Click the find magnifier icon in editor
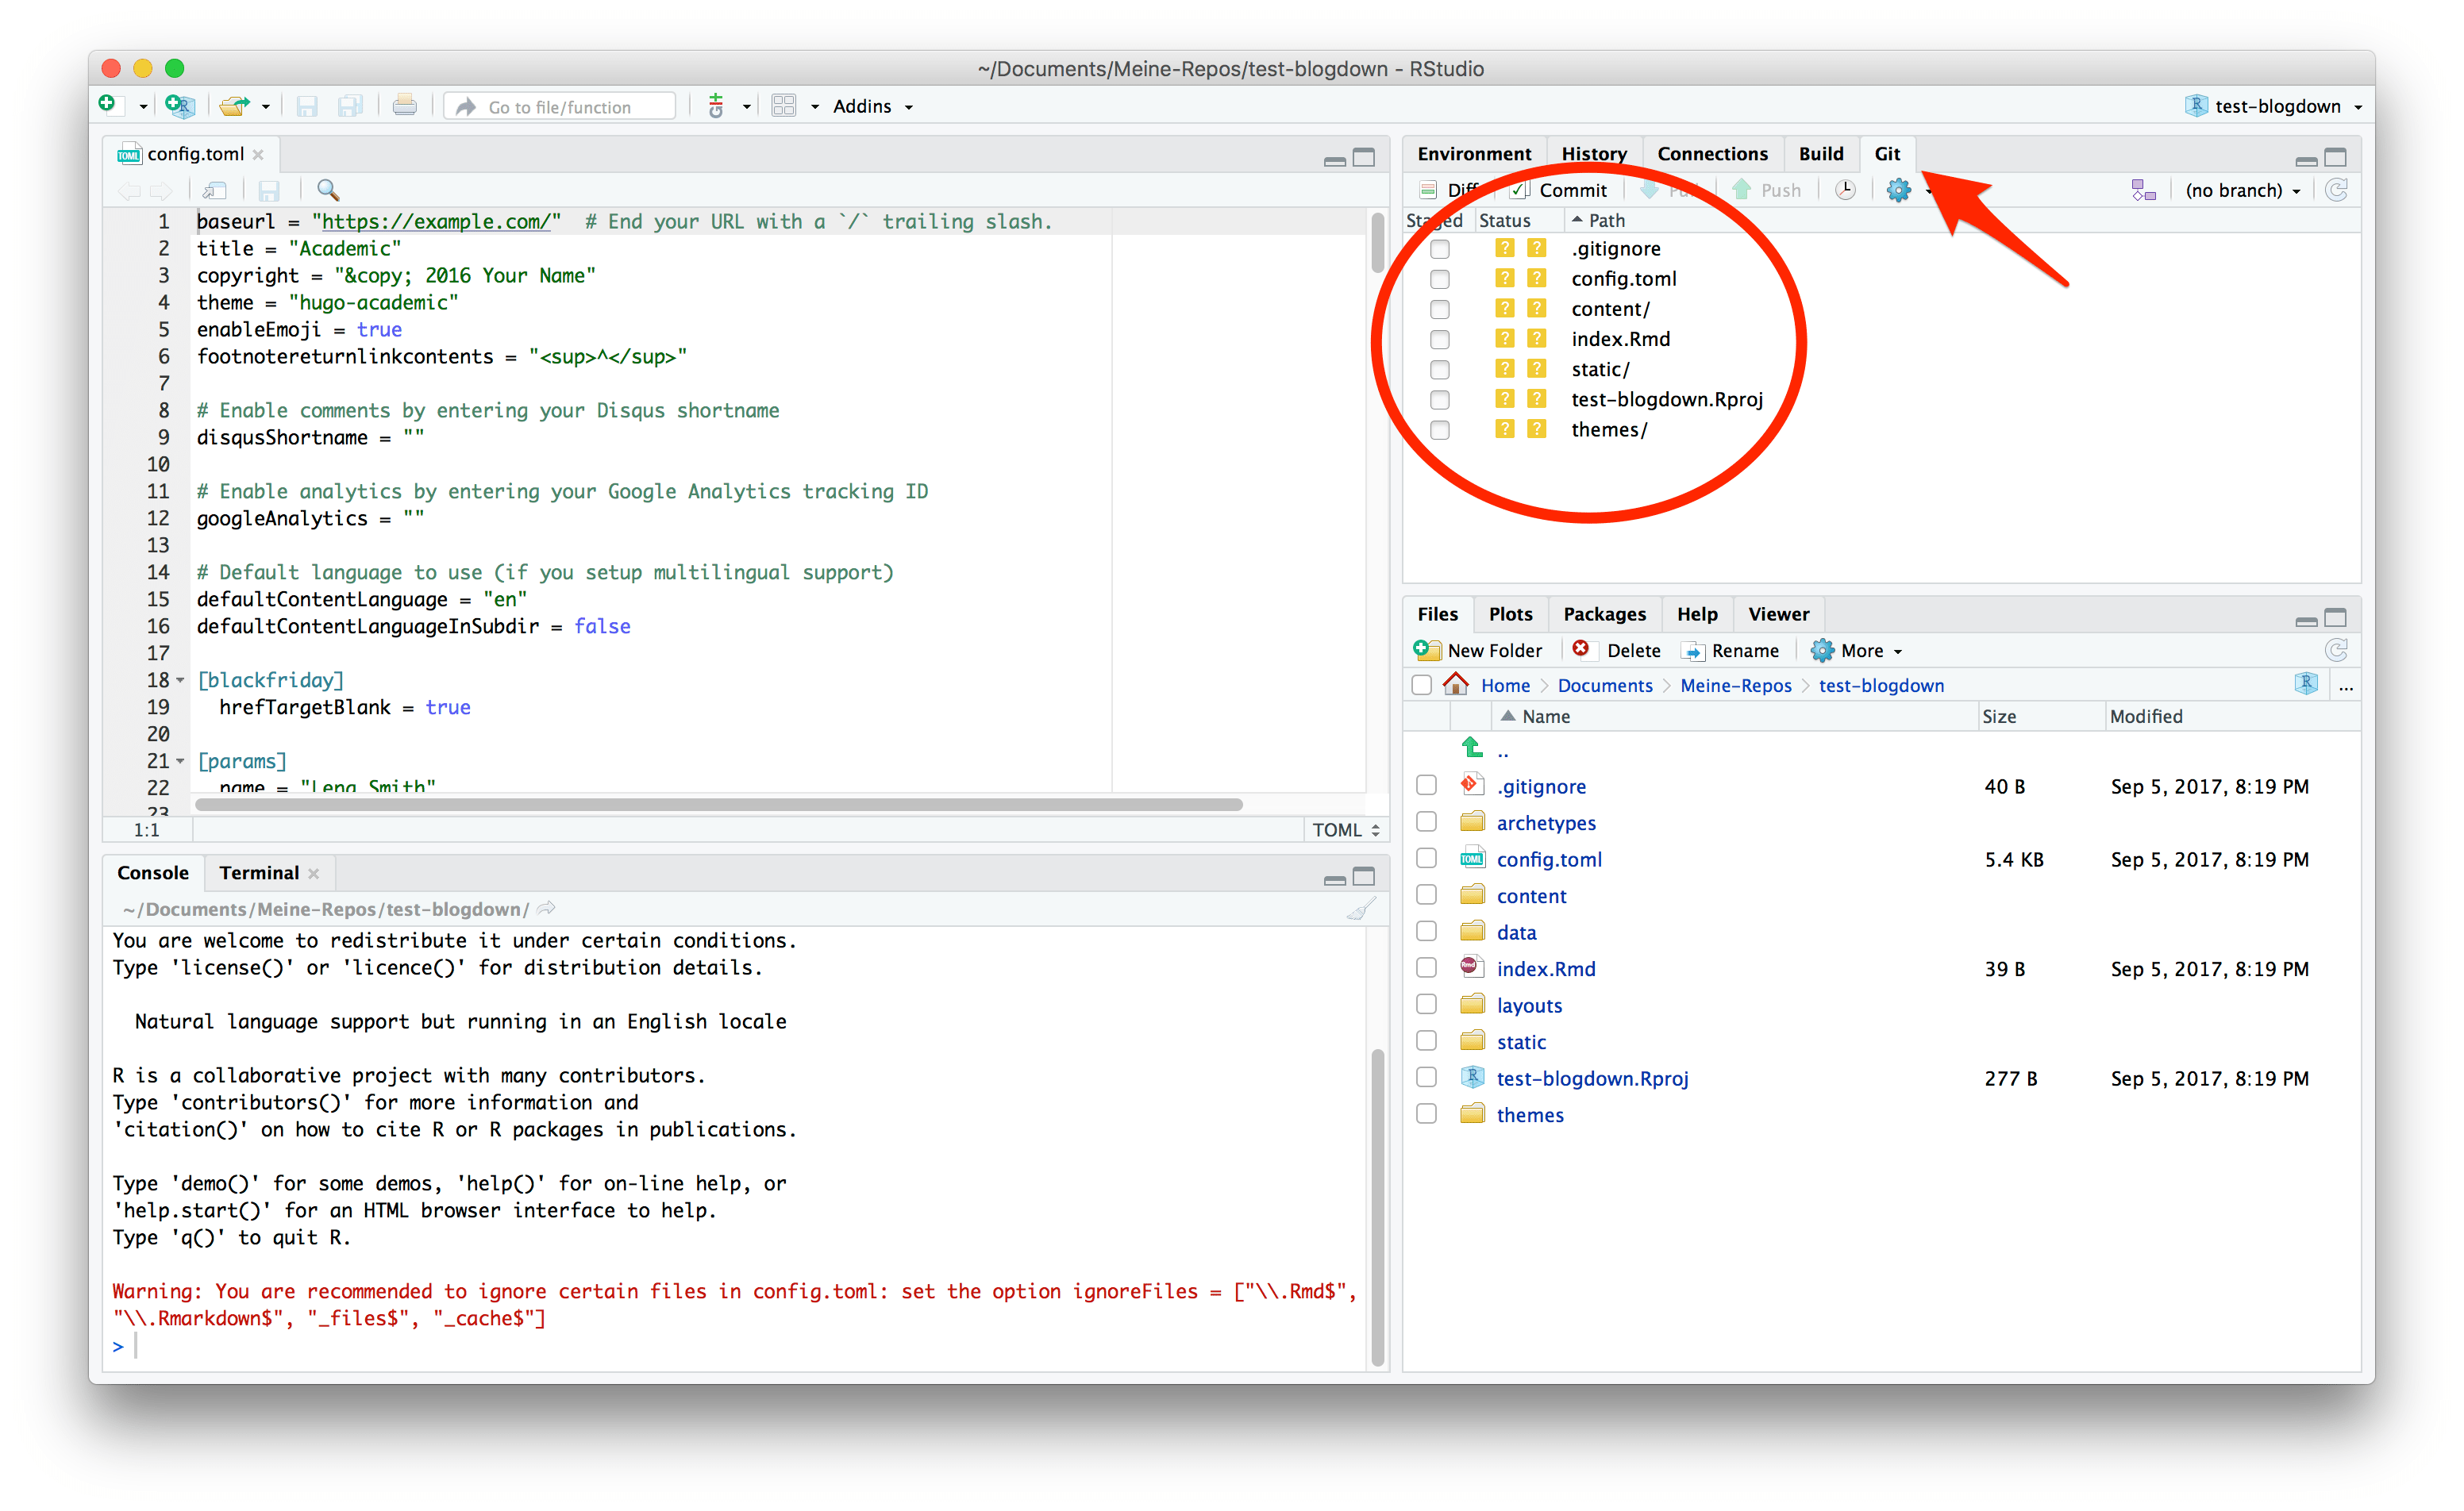 click(x=328, y=190)
